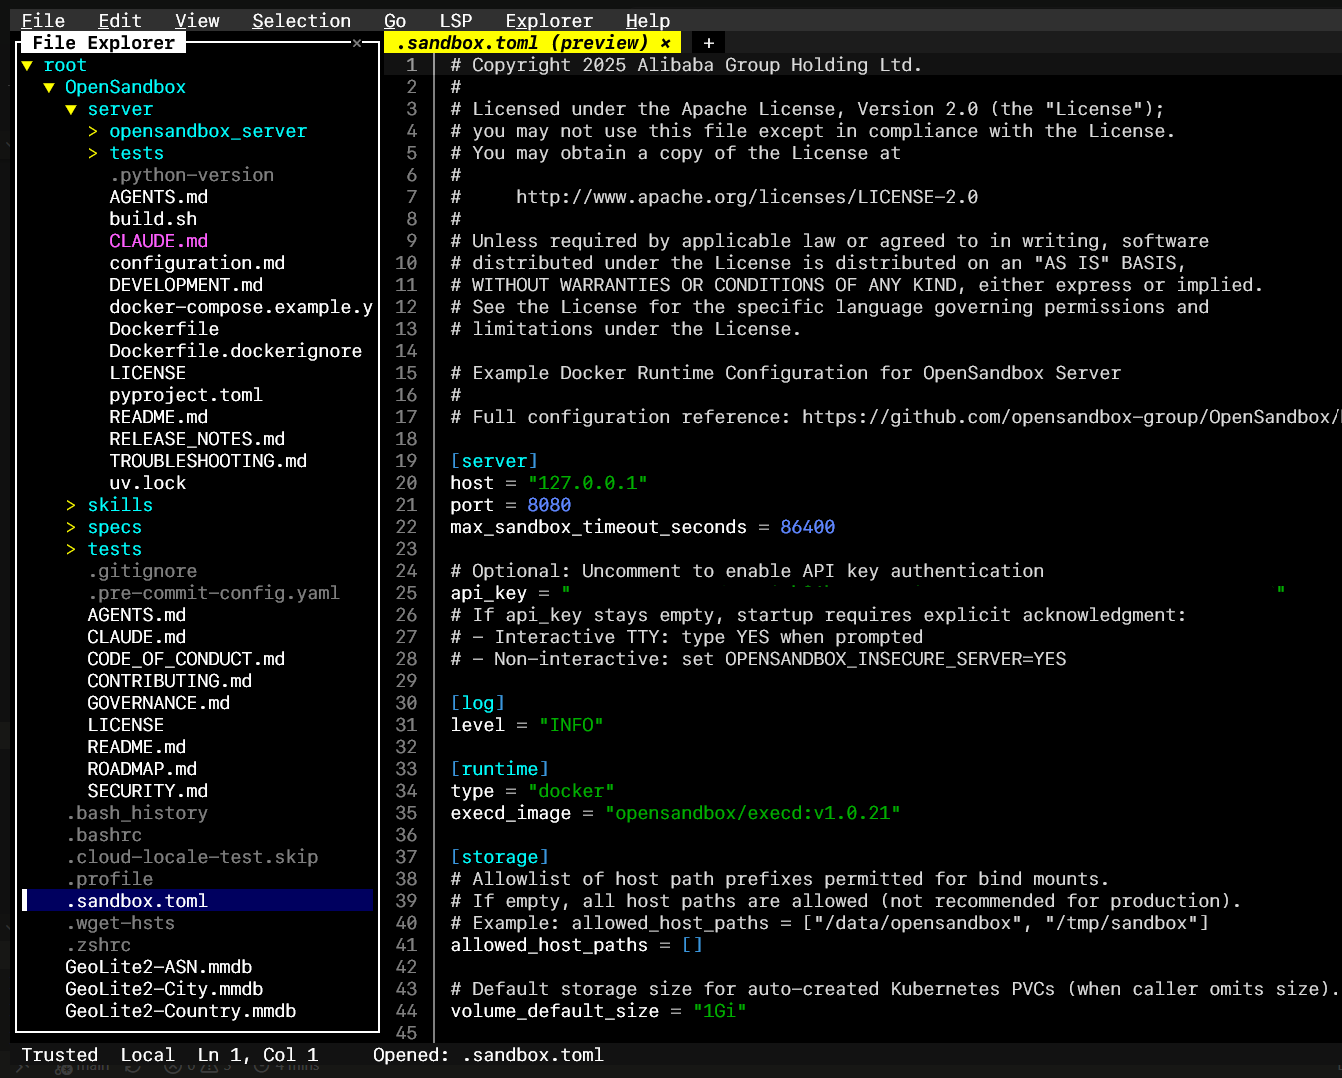The height and width of the screenshot is (1078, 1342).
Task: Collapse the server folder
Action: tap(71, 109)
